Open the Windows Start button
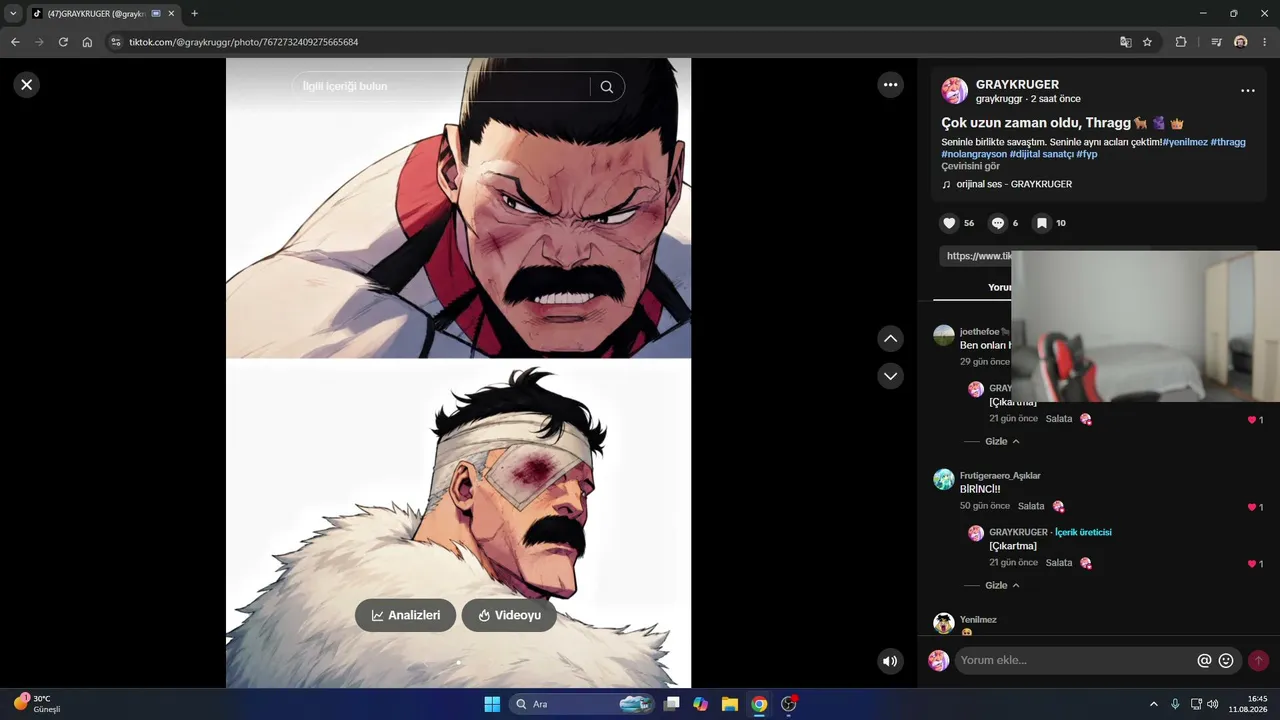 click(x=492, y=704)
